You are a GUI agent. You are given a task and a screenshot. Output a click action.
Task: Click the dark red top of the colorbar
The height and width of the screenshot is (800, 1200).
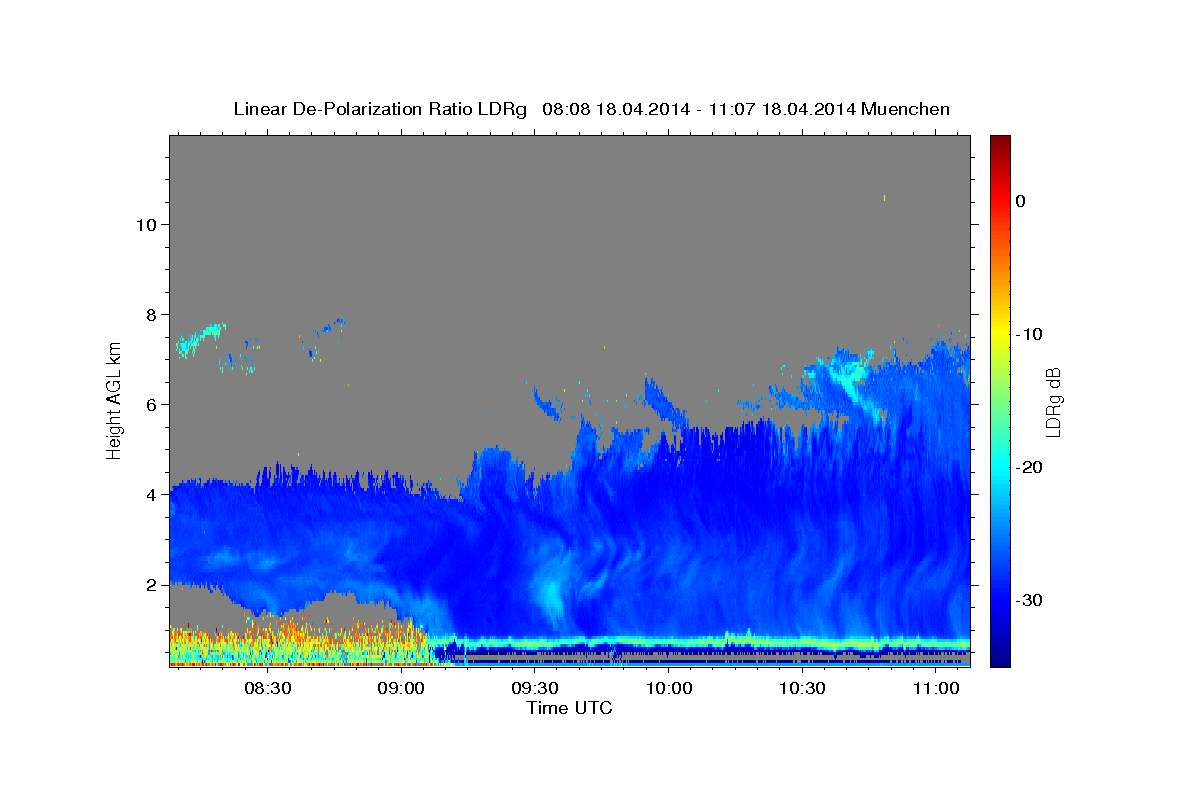click(1000, 142)
